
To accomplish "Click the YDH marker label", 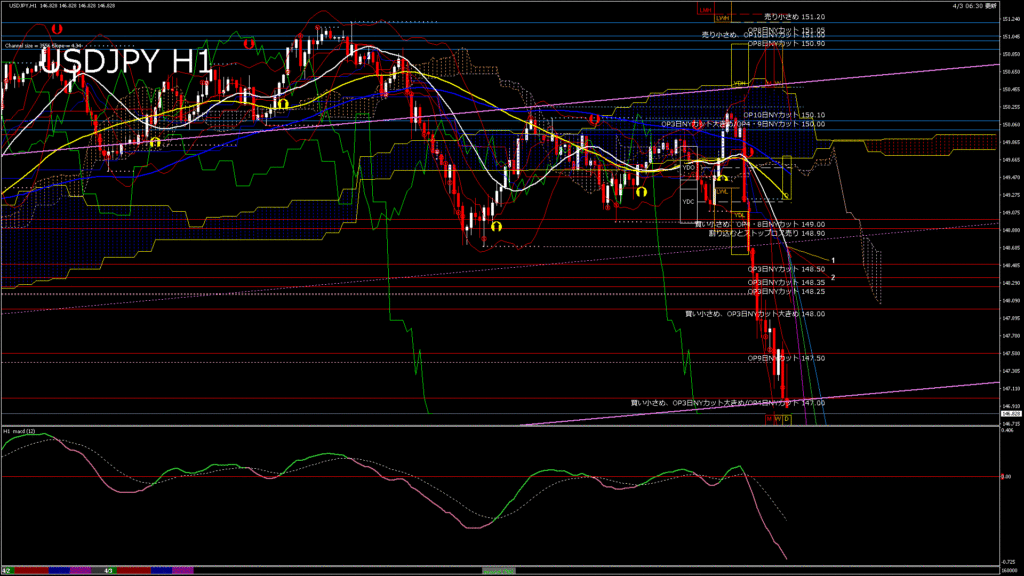I will [x=739, y=84].
